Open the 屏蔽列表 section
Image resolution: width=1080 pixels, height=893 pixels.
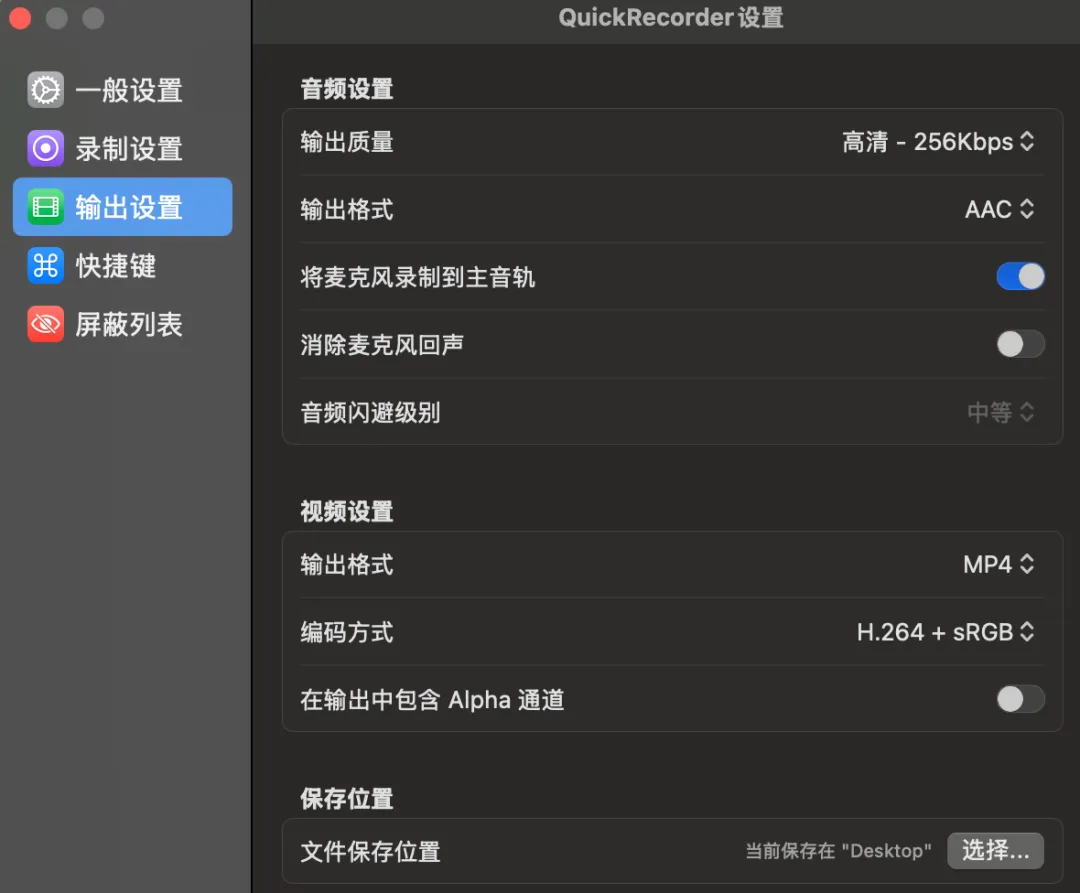[x=123, y=324]
